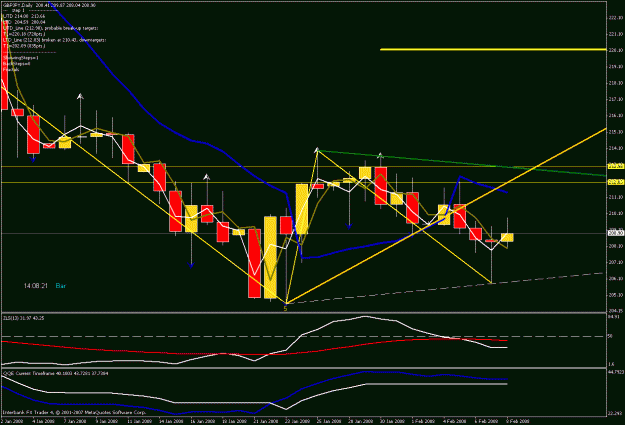Click the 9 Feb date axis label
625x425 pixels.
[518, 421]
